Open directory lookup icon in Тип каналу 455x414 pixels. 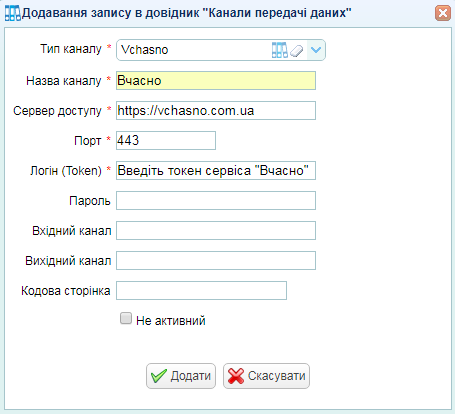coord(279,50)
